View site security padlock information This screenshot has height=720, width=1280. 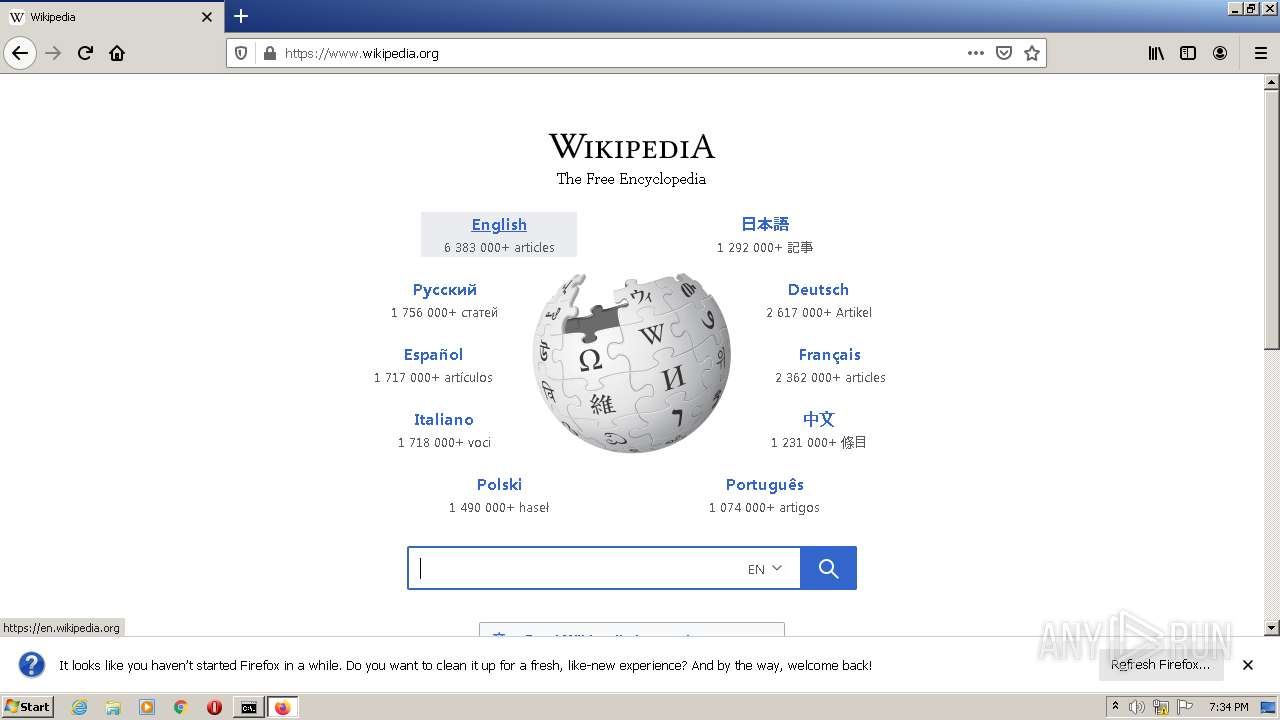pyautogui.click(x=268, y=53)
